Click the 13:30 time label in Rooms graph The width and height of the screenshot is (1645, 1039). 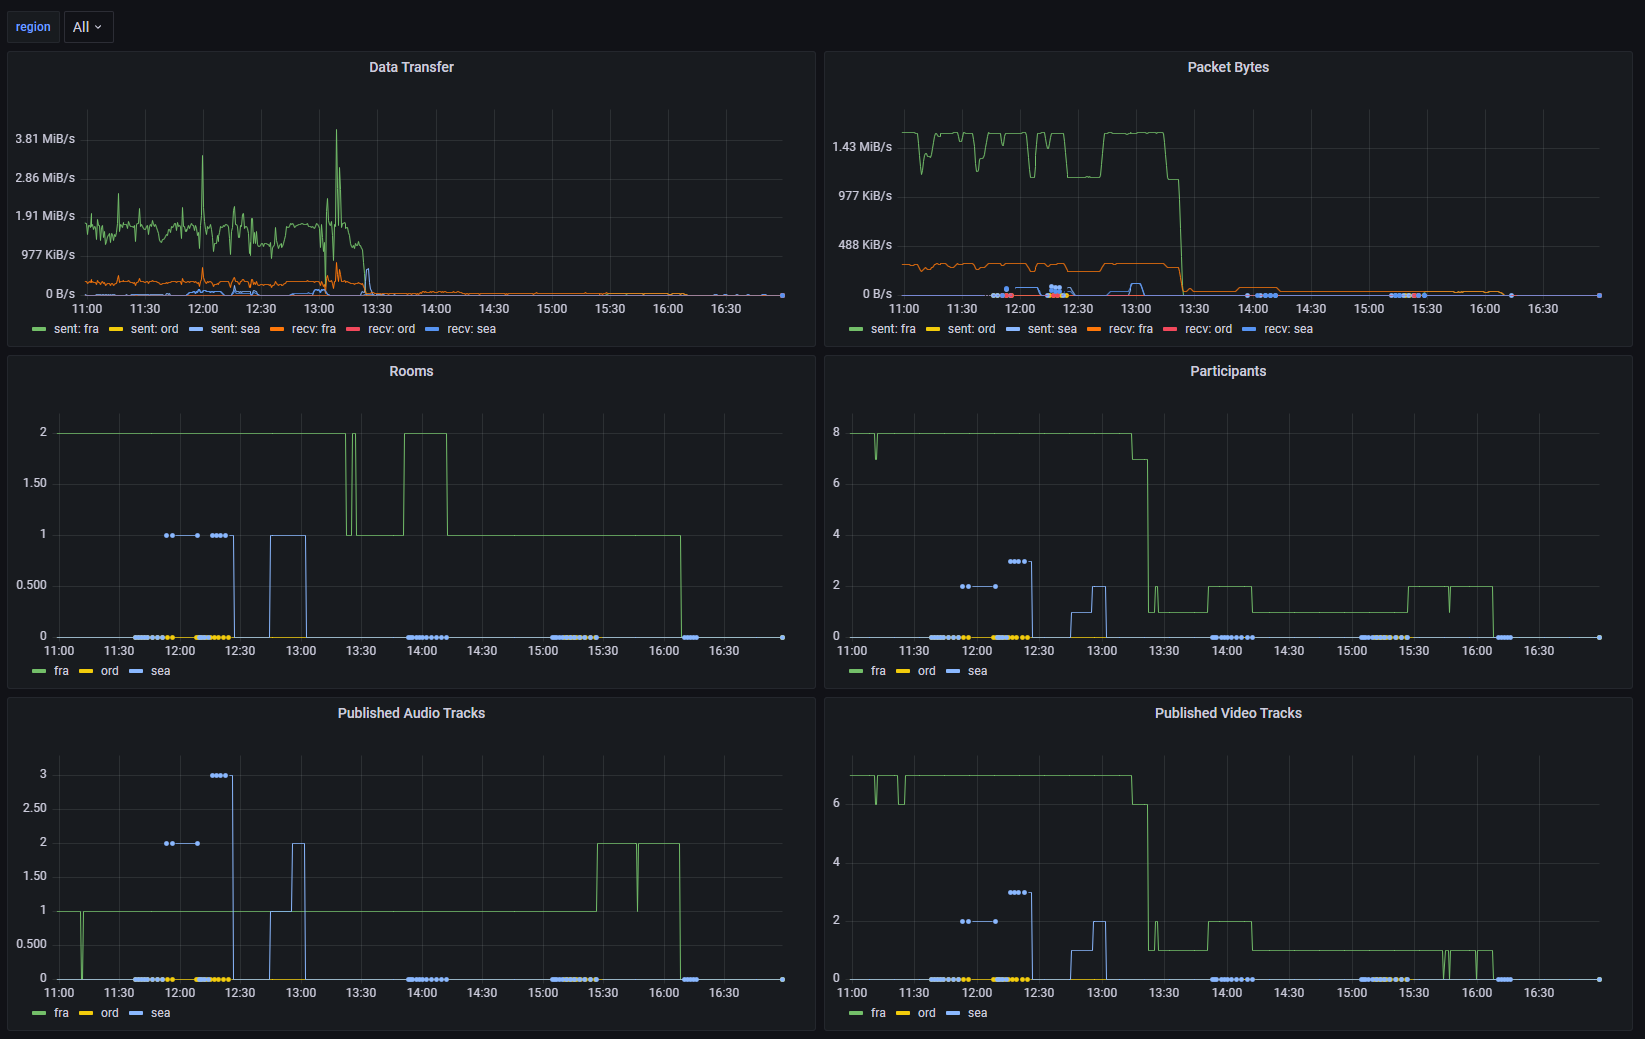pyautogui.click(x=361, y=651)
